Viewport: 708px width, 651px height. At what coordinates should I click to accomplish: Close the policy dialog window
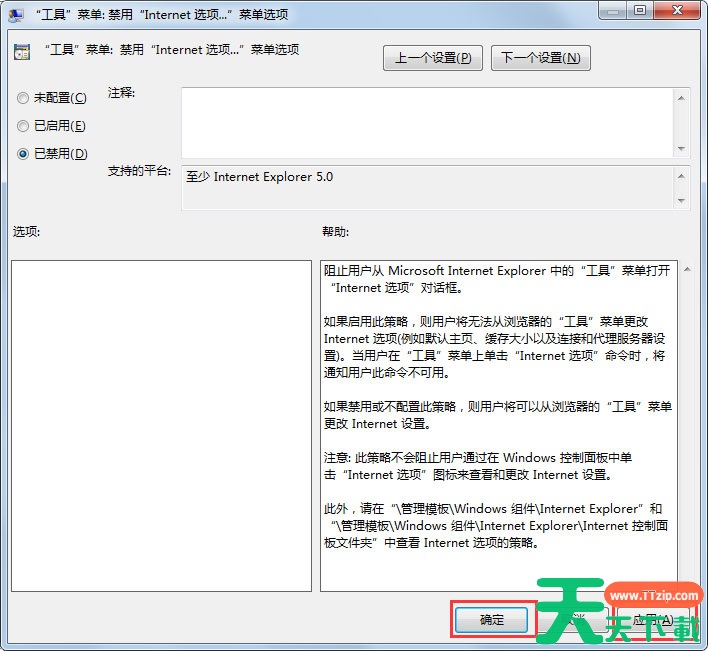point(677,10)
